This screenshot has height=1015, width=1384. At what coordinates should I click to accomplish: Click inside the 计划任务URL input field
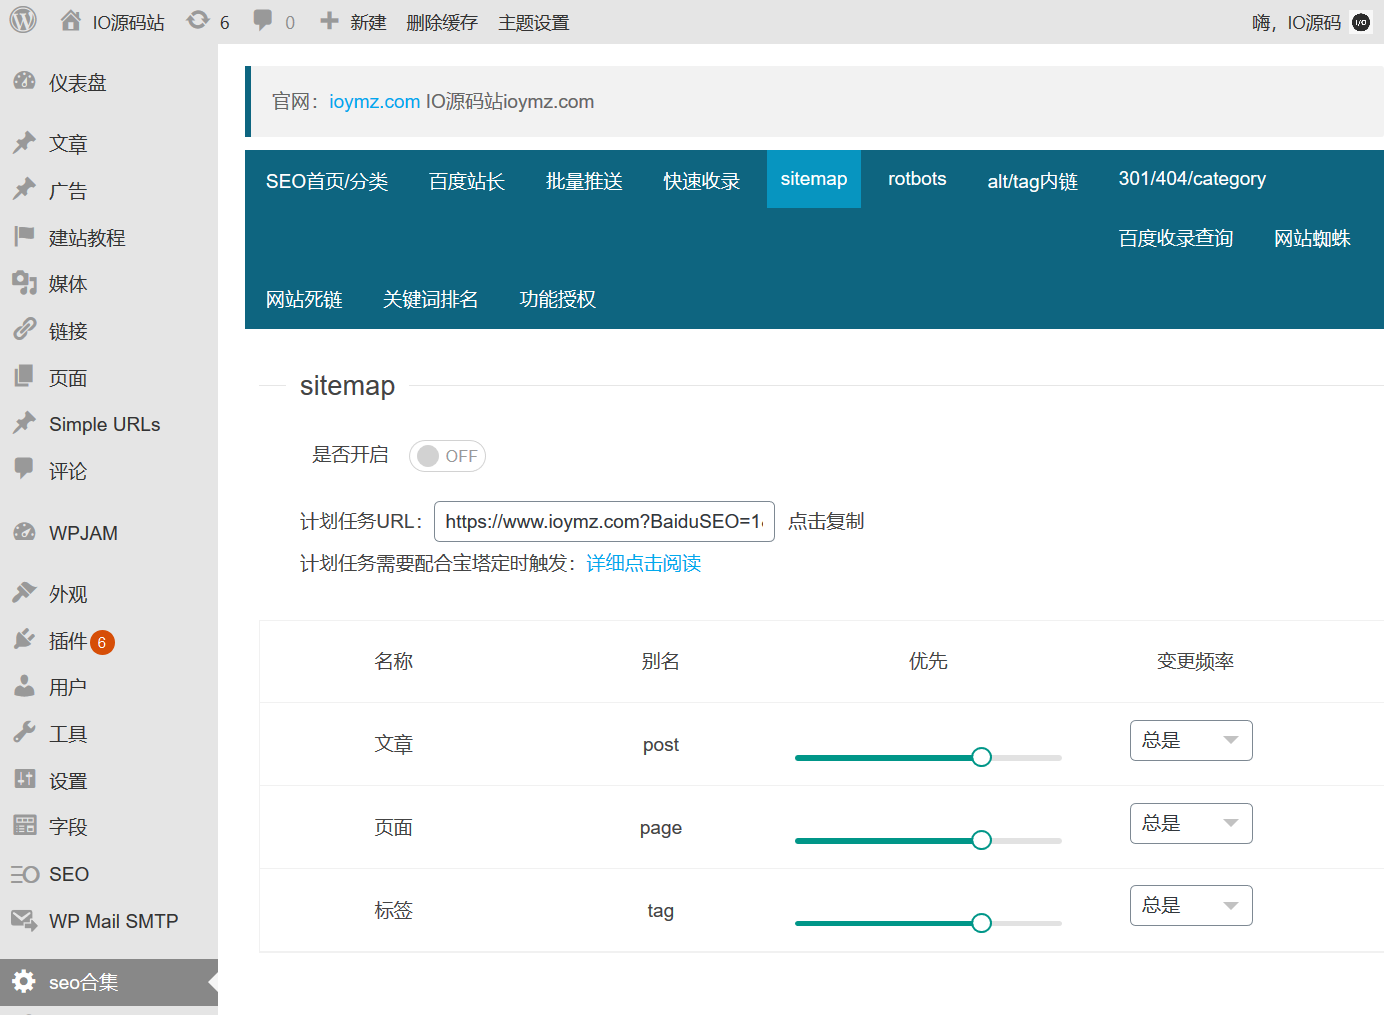pyautogui.click(x=604, y=521)
